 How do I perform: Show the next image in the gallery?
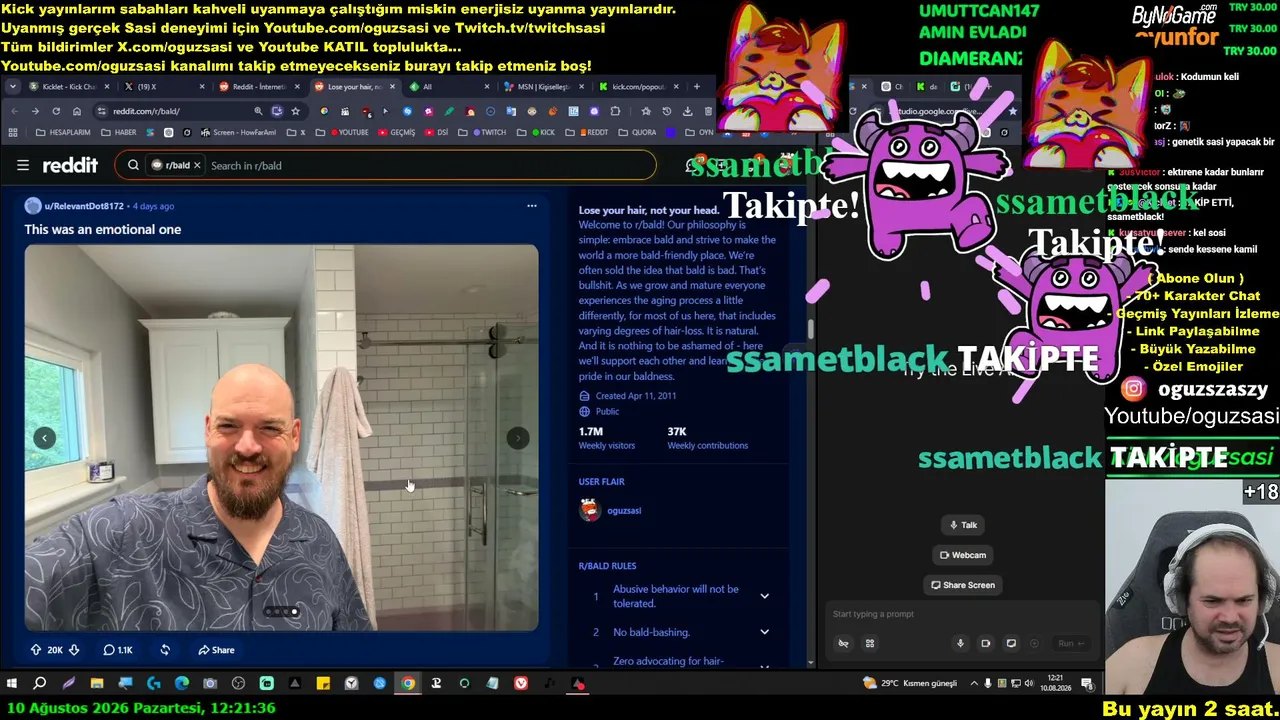tap(518, 438)
